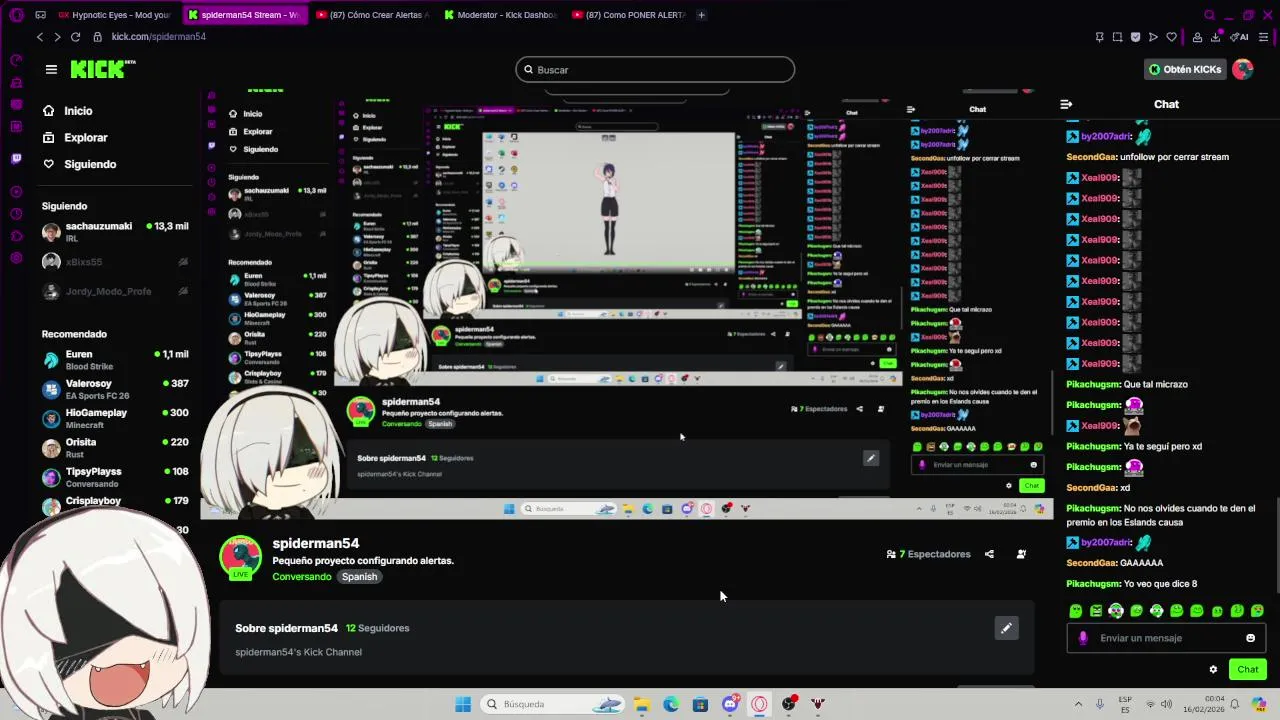Open chat settings gear icon
1280x720 pixels.
[x=1213, y=669]
